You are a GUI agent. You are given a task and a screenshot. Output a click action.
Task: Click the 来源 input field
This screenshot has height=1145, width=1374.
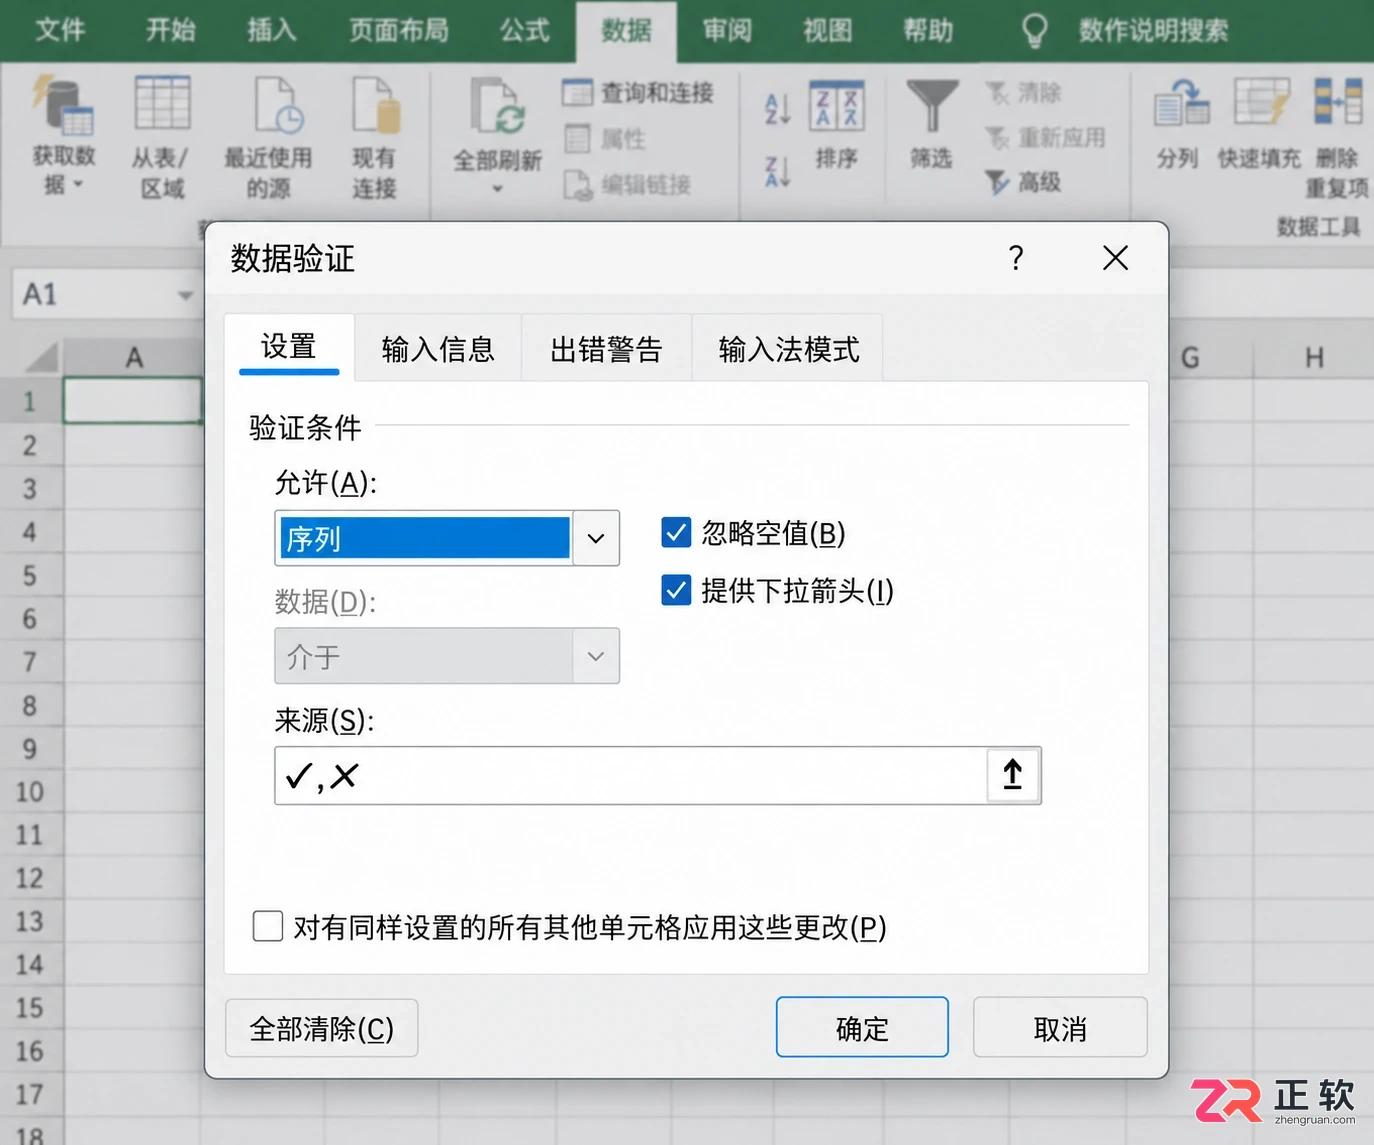[630, 775]
